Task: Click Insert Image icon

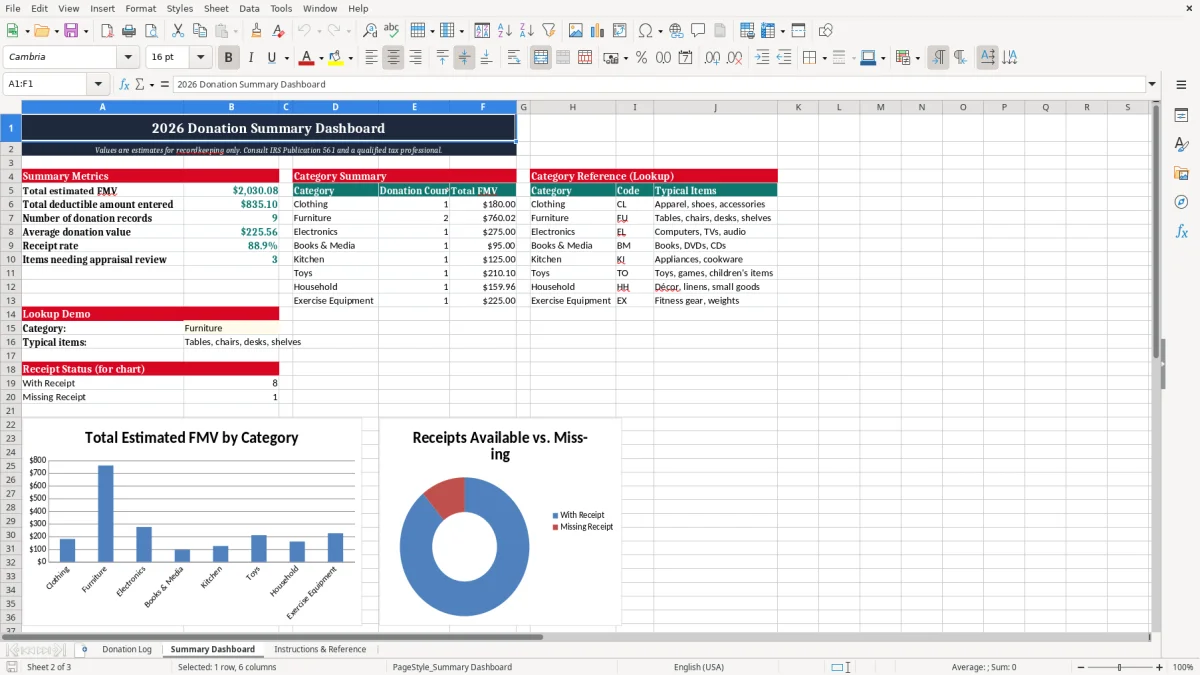Action: click(576, 31)
